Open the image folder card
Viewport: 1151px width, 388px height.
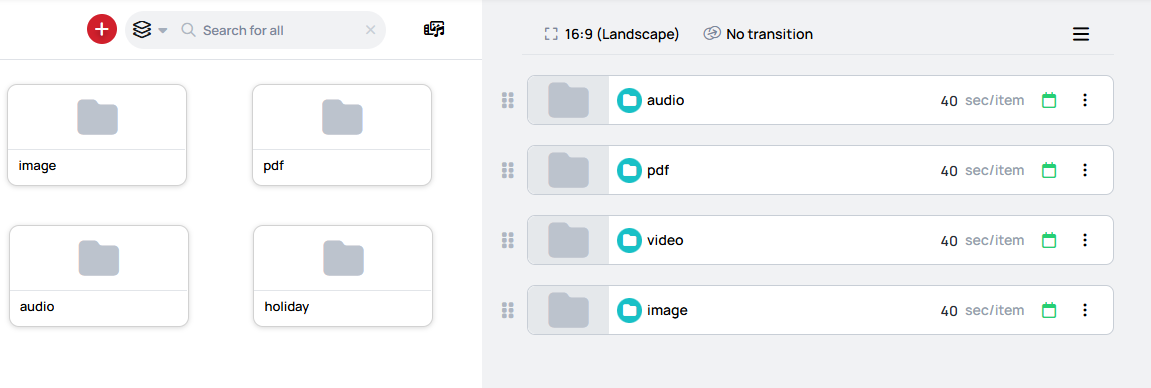pos(97,135)
